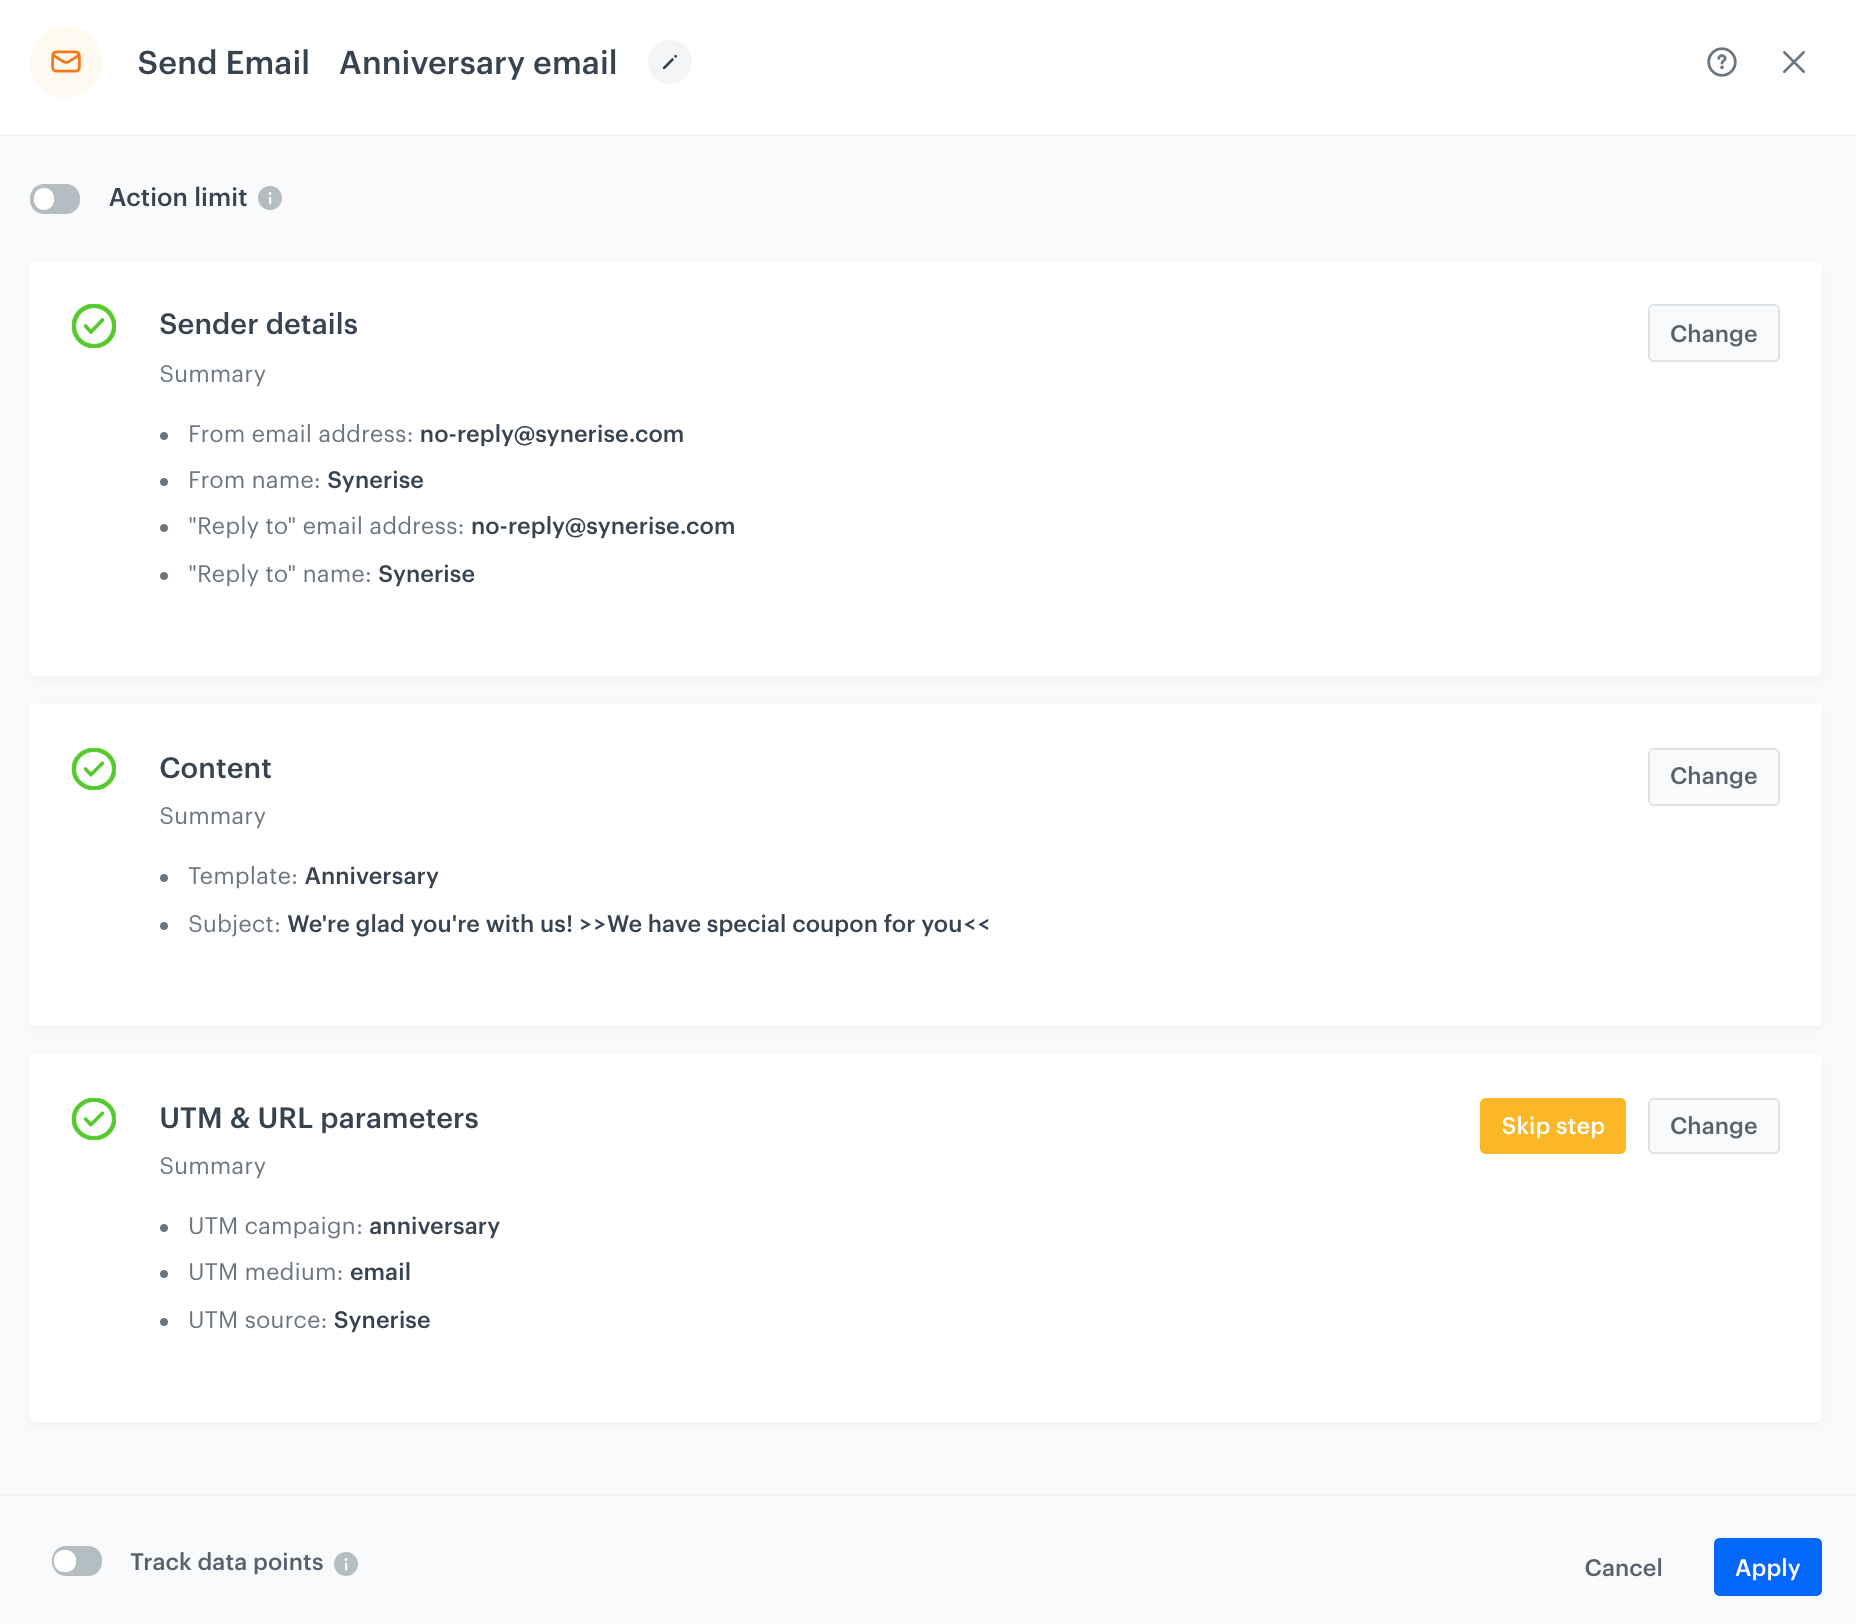Change the UTM & URL parameters
Viewport: 1856px width, 1624px height.
[1713, 1125]
